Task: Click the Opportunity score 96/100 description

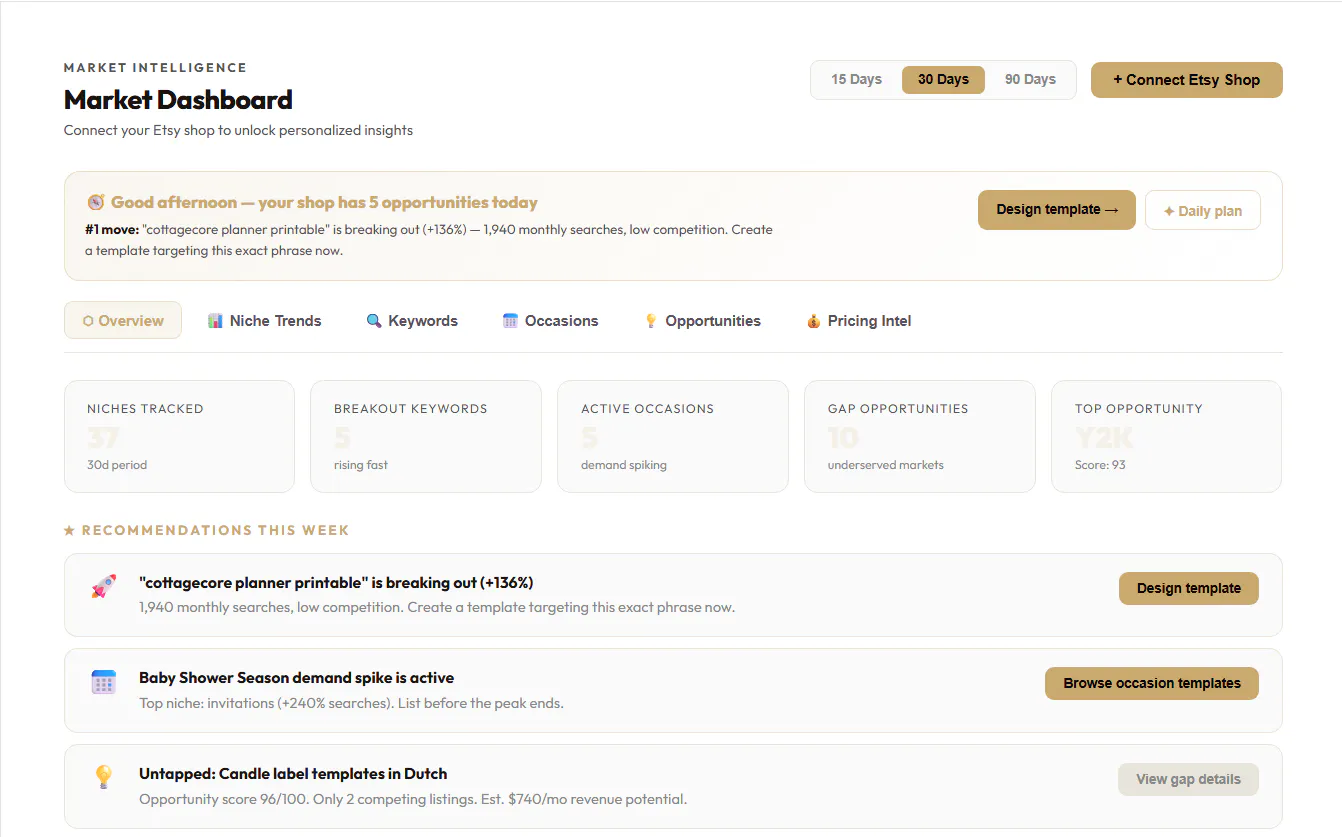Action: click(413, 799)
